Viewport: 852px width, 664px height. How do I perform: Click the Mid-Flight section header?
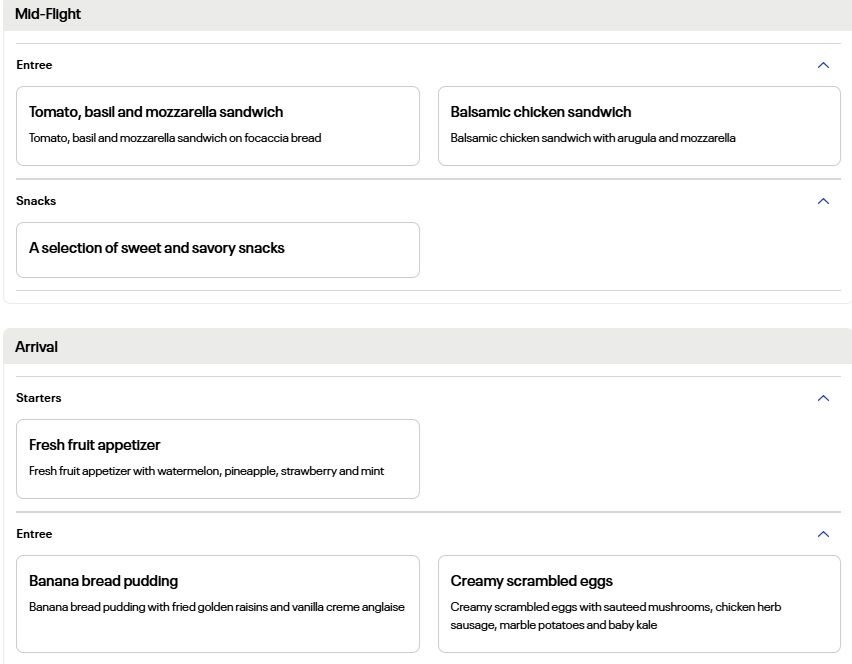tap(48, 15)
